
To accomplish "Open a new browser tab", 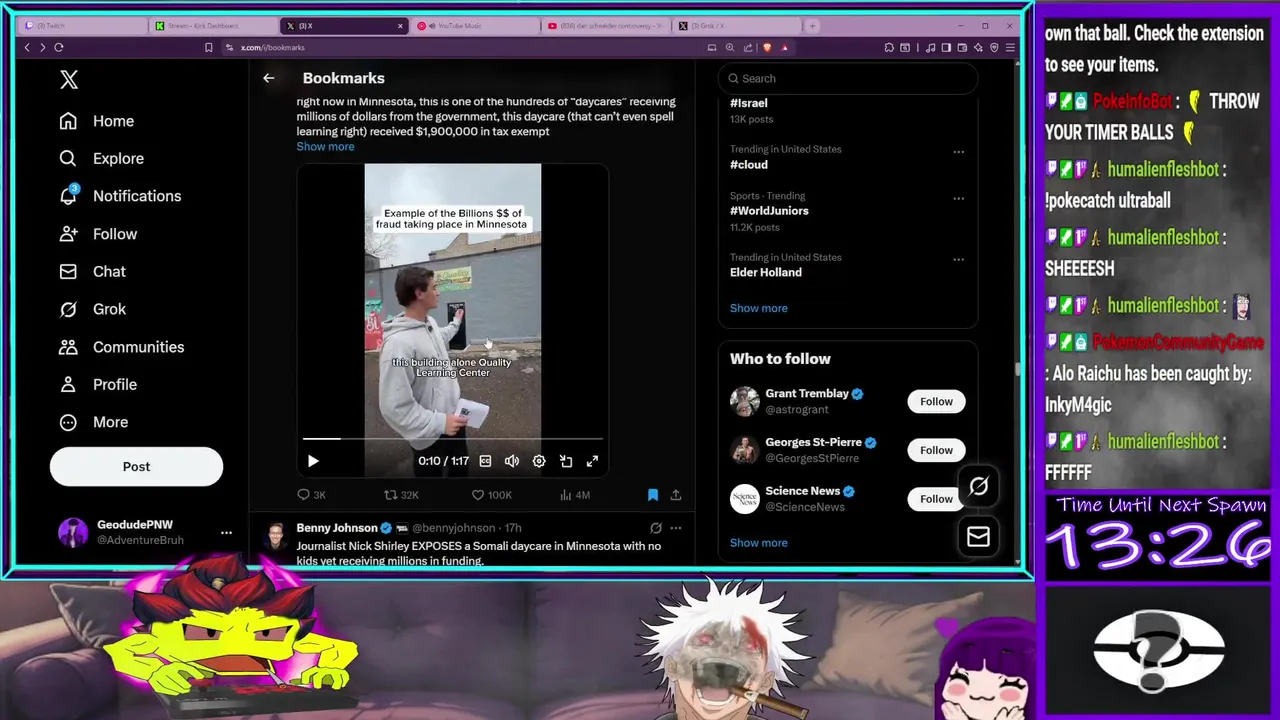I will (812, 26).
